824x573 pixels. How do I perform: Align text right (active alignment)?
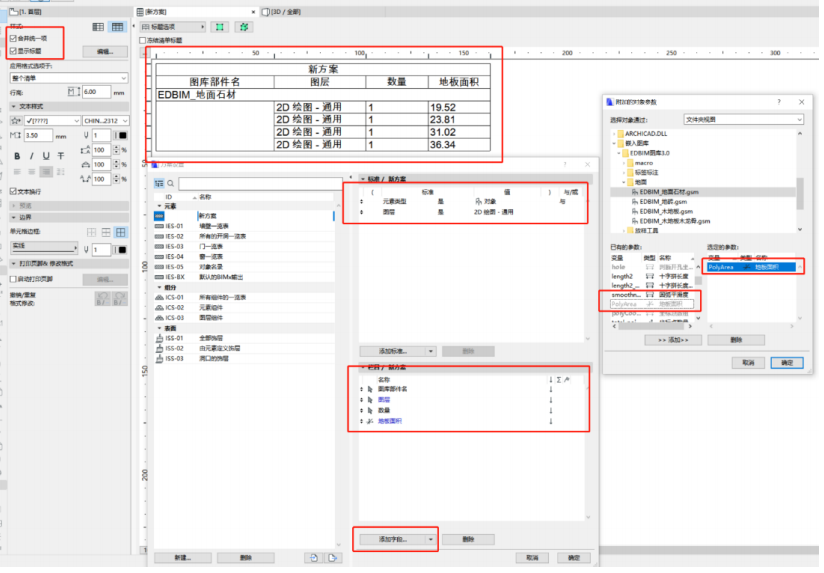[x=46, y=172]
